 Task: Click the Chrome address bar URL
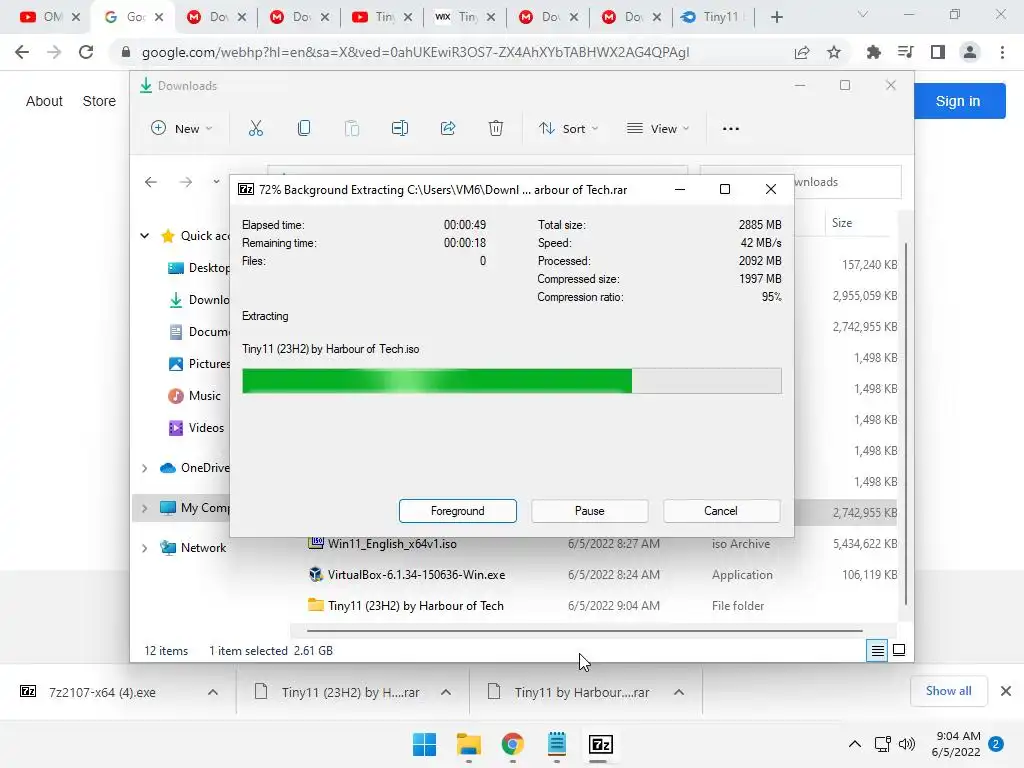coord(415,52)
